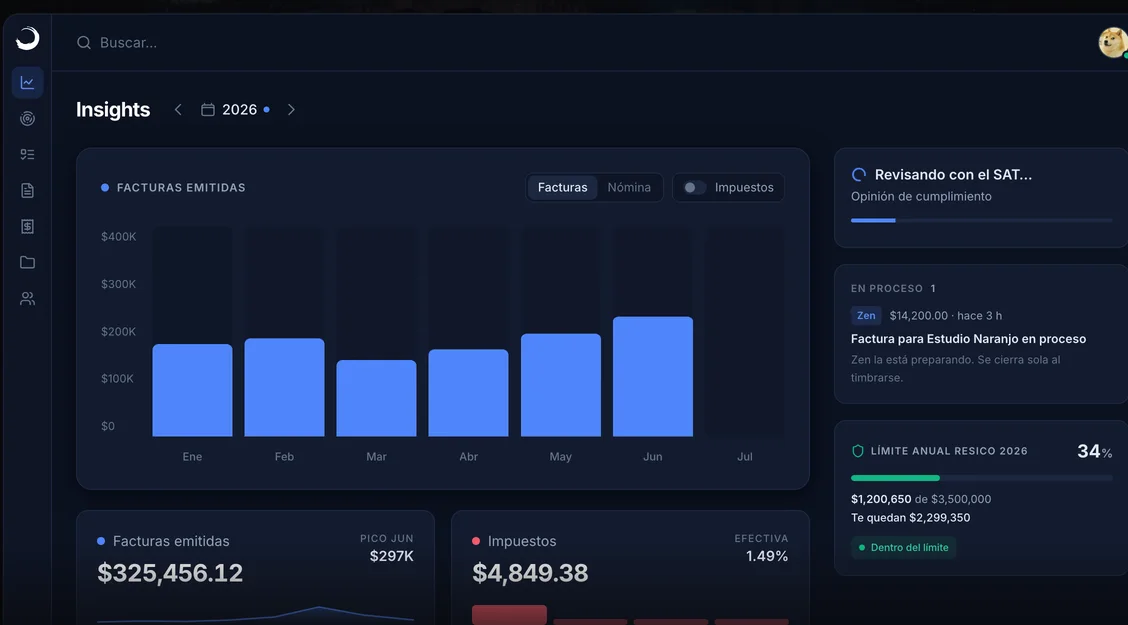
Task: Click the red dot beside Impuestos
Action: click(476, 541)
